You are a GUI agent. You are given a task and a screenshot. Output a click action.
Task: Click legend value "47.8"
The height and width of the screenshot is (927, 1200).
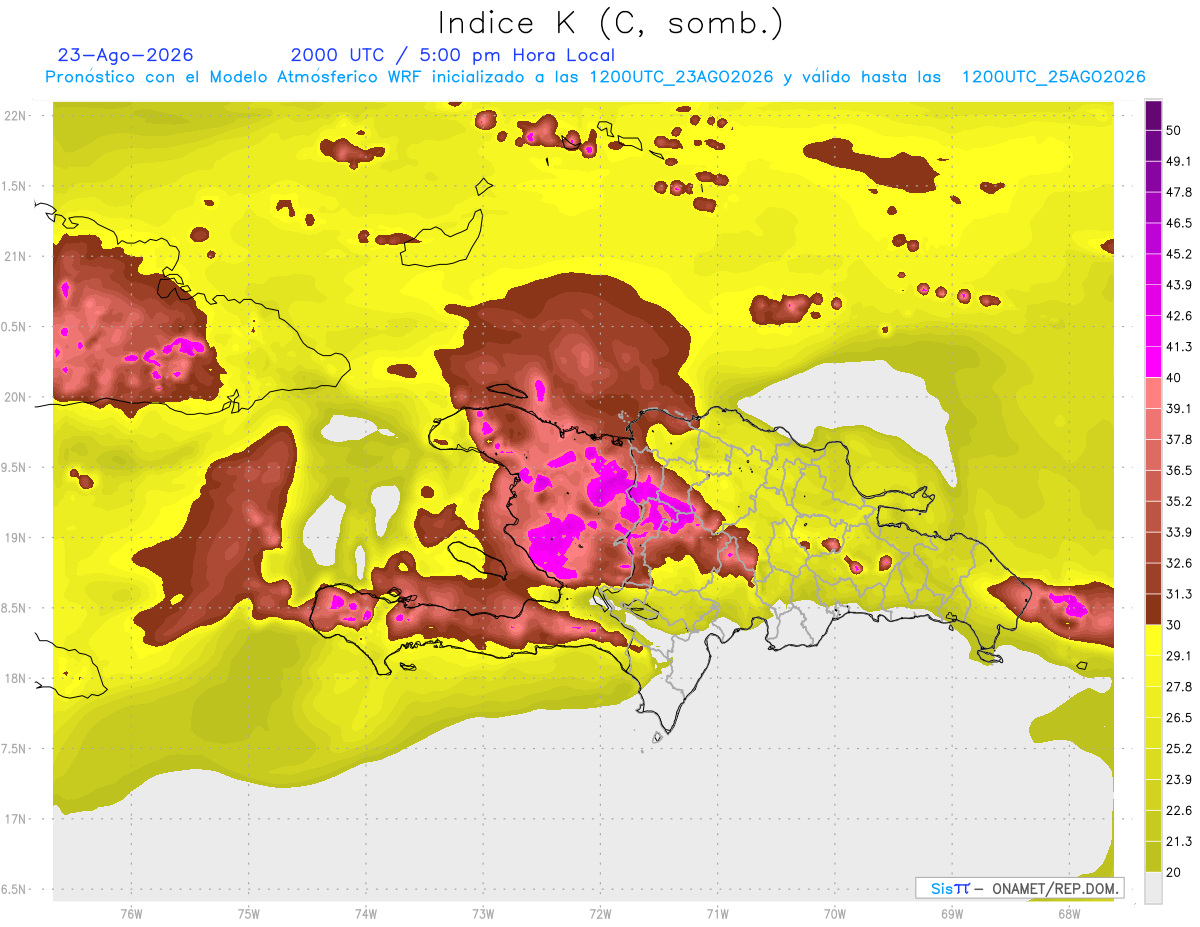pos(1178,193)
